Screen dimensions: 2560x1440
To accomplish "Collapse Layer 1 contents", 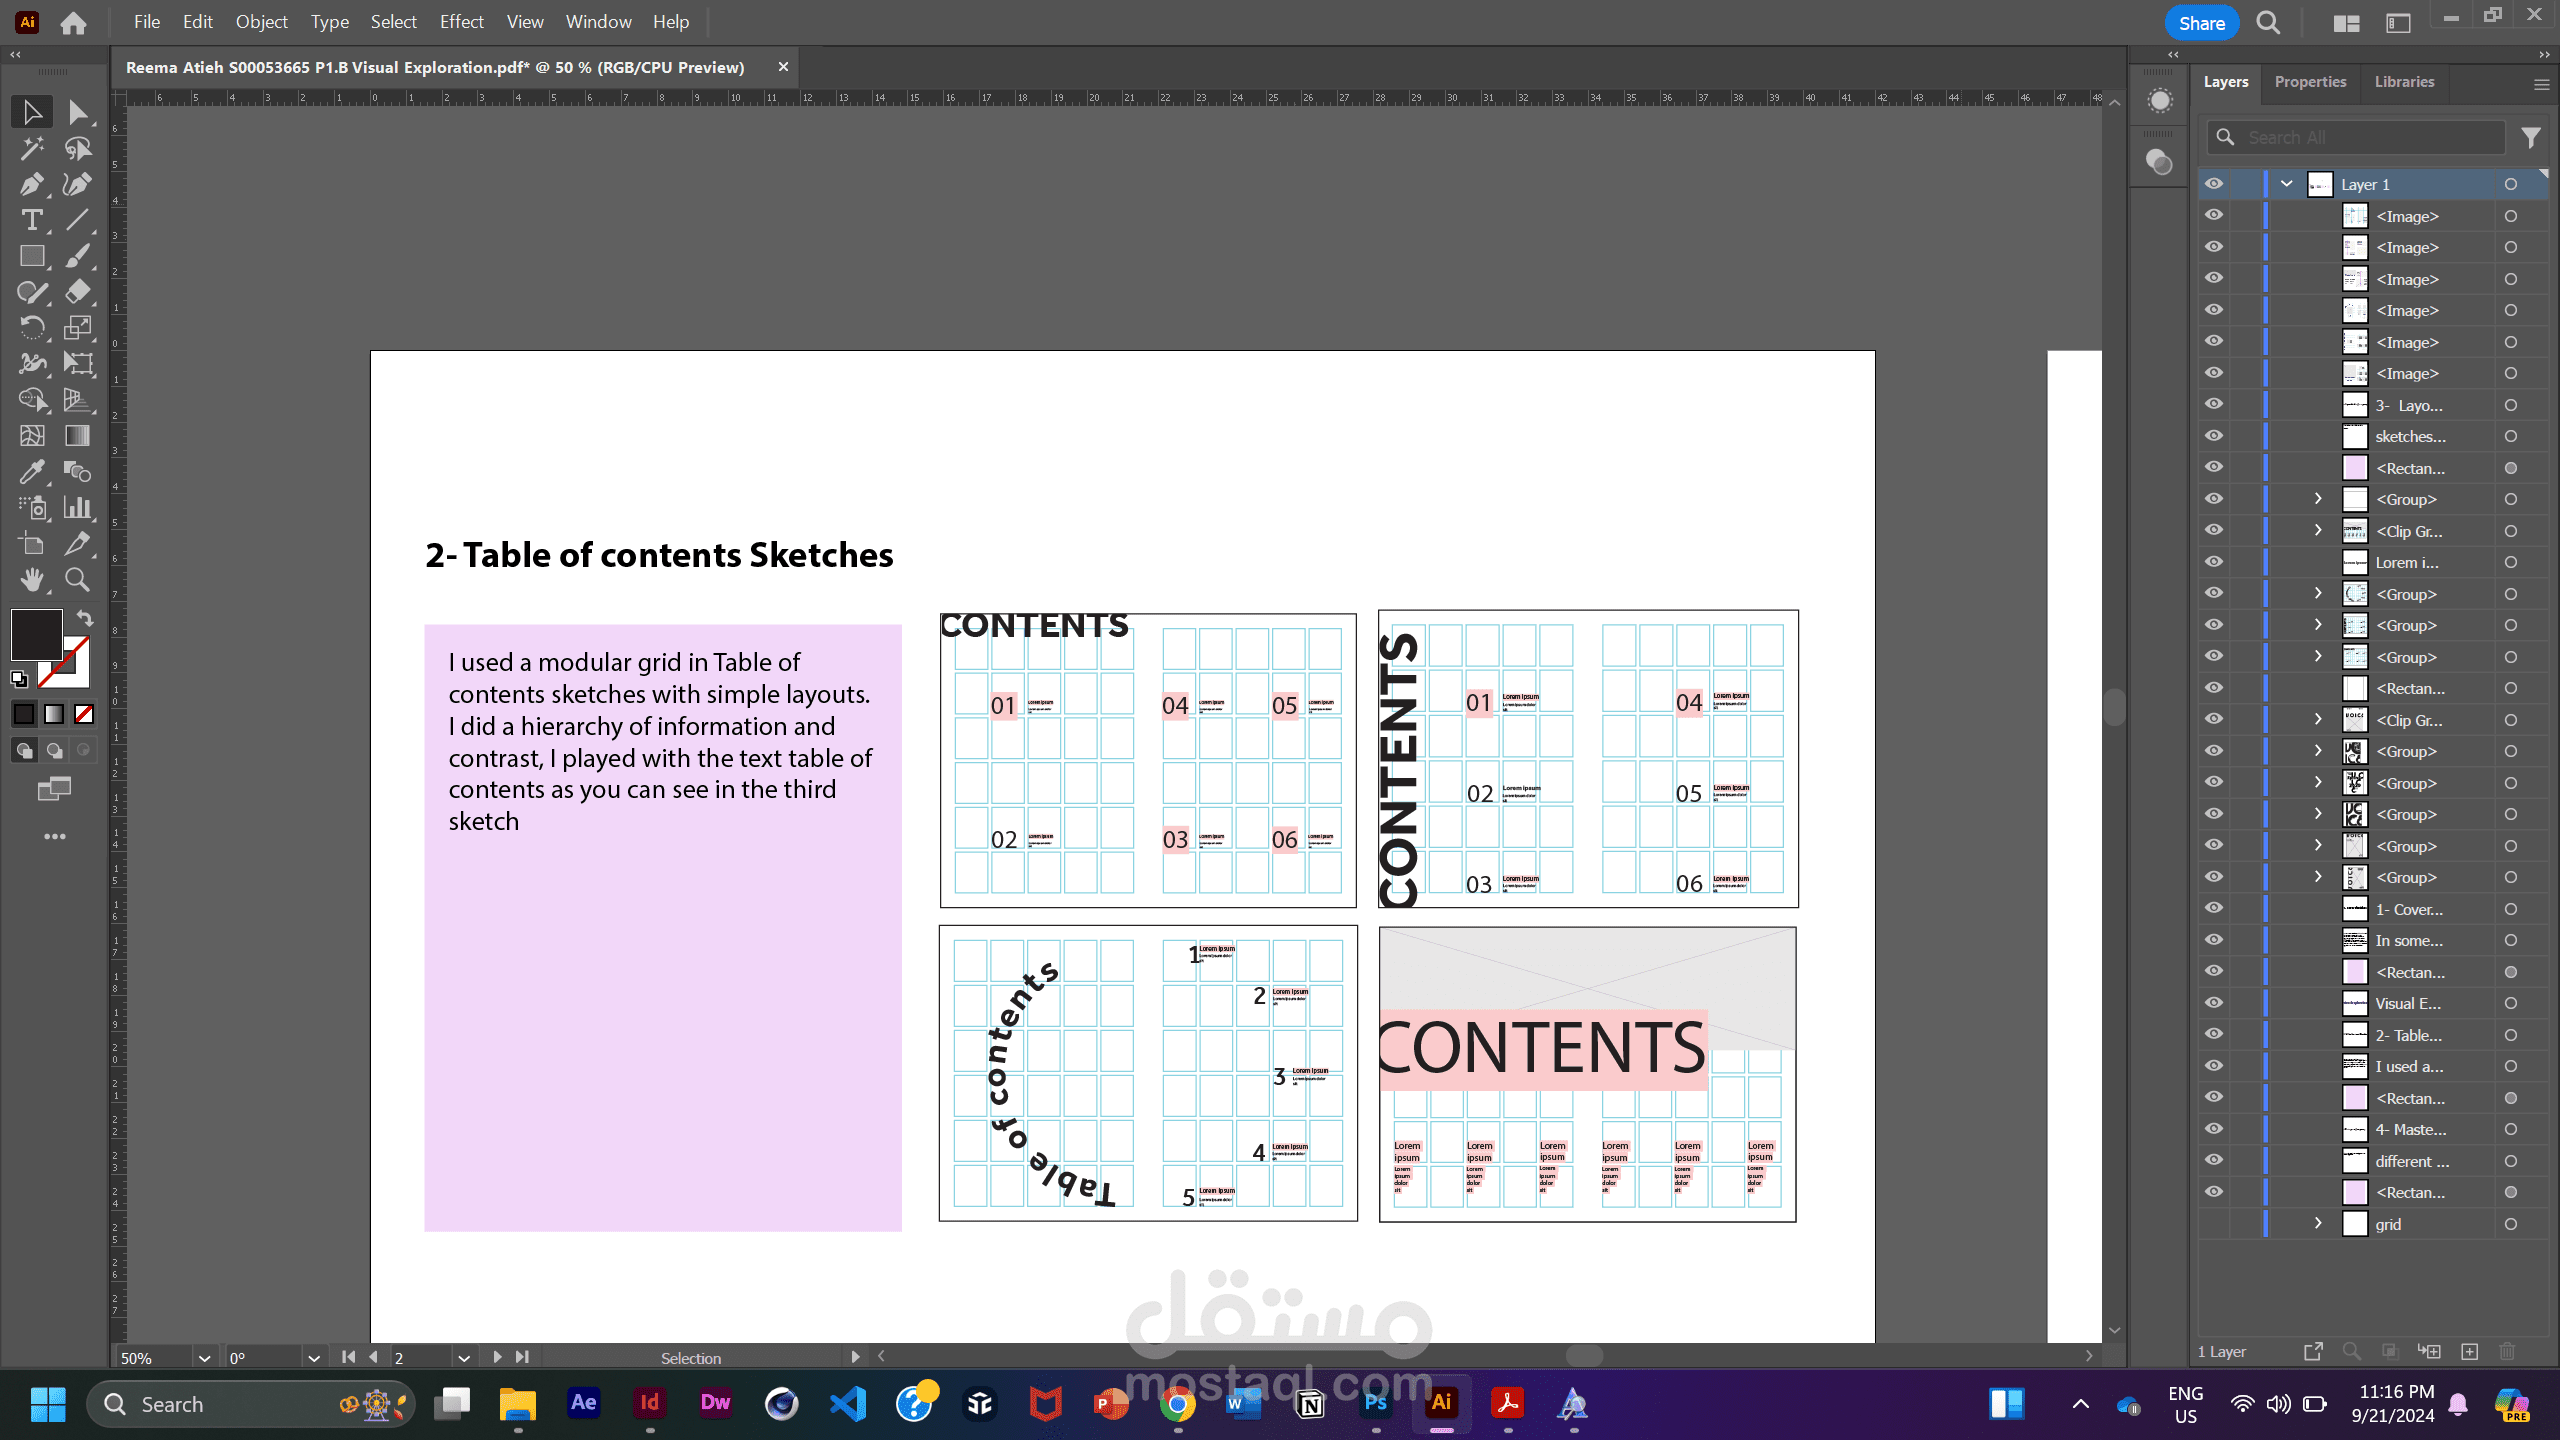I will click(x=2286, y=184).
